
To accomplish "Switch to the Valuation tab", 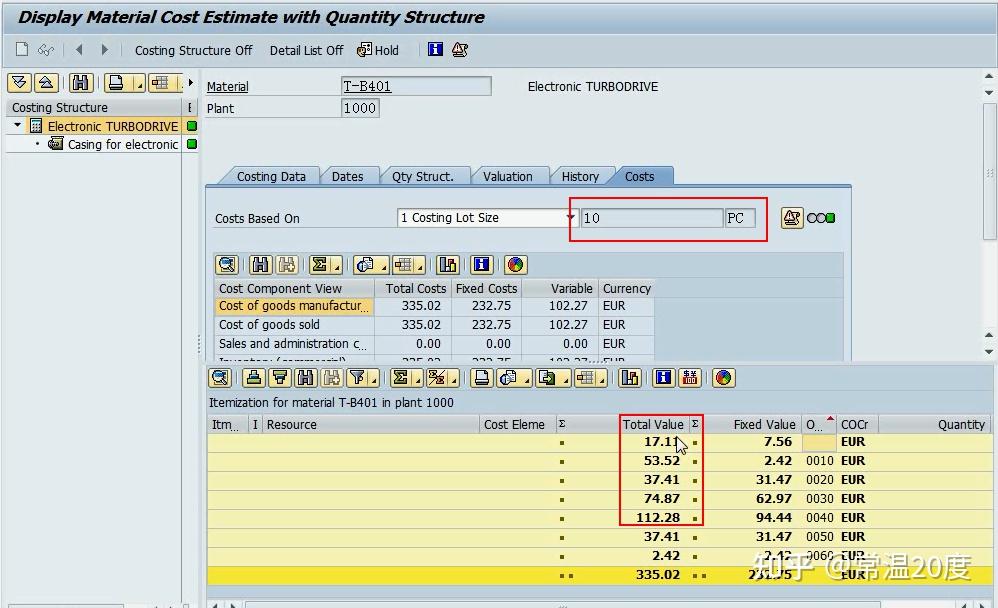I will (510, 175).
